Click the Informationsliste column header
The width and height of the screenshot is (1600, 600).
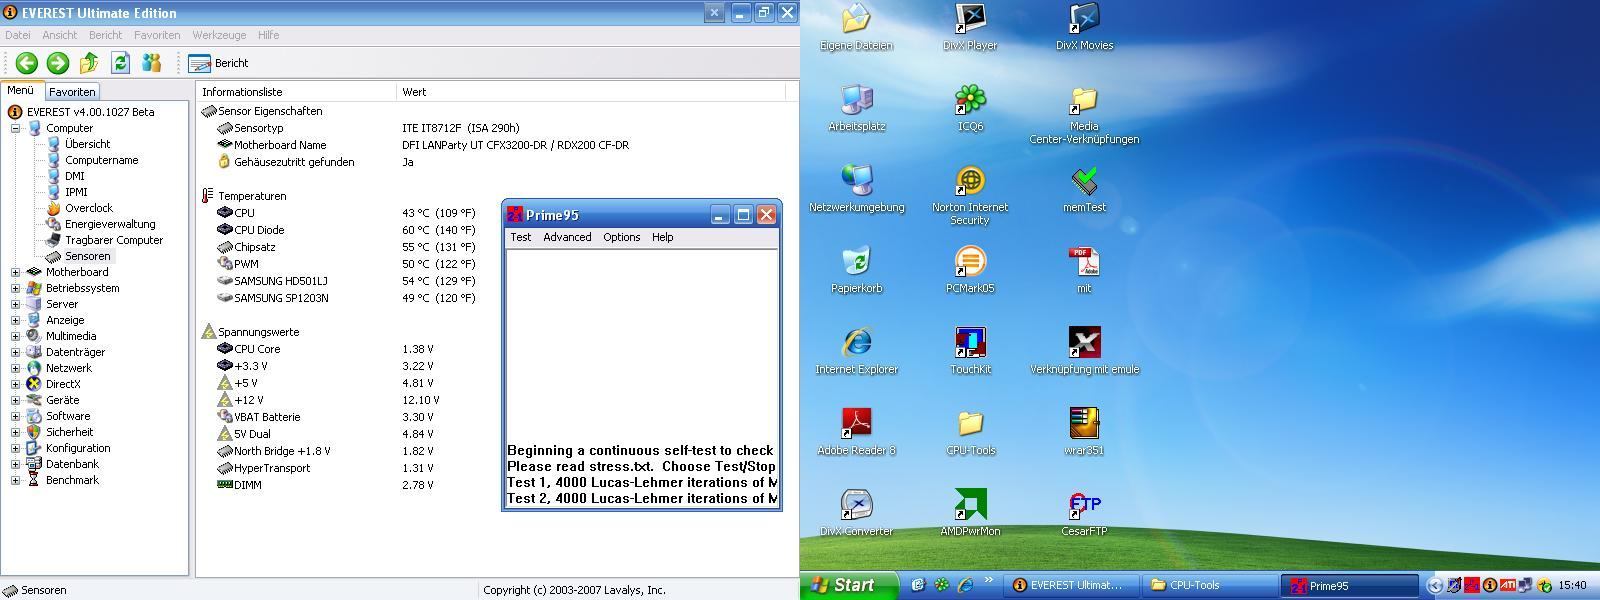coord(296,92)
